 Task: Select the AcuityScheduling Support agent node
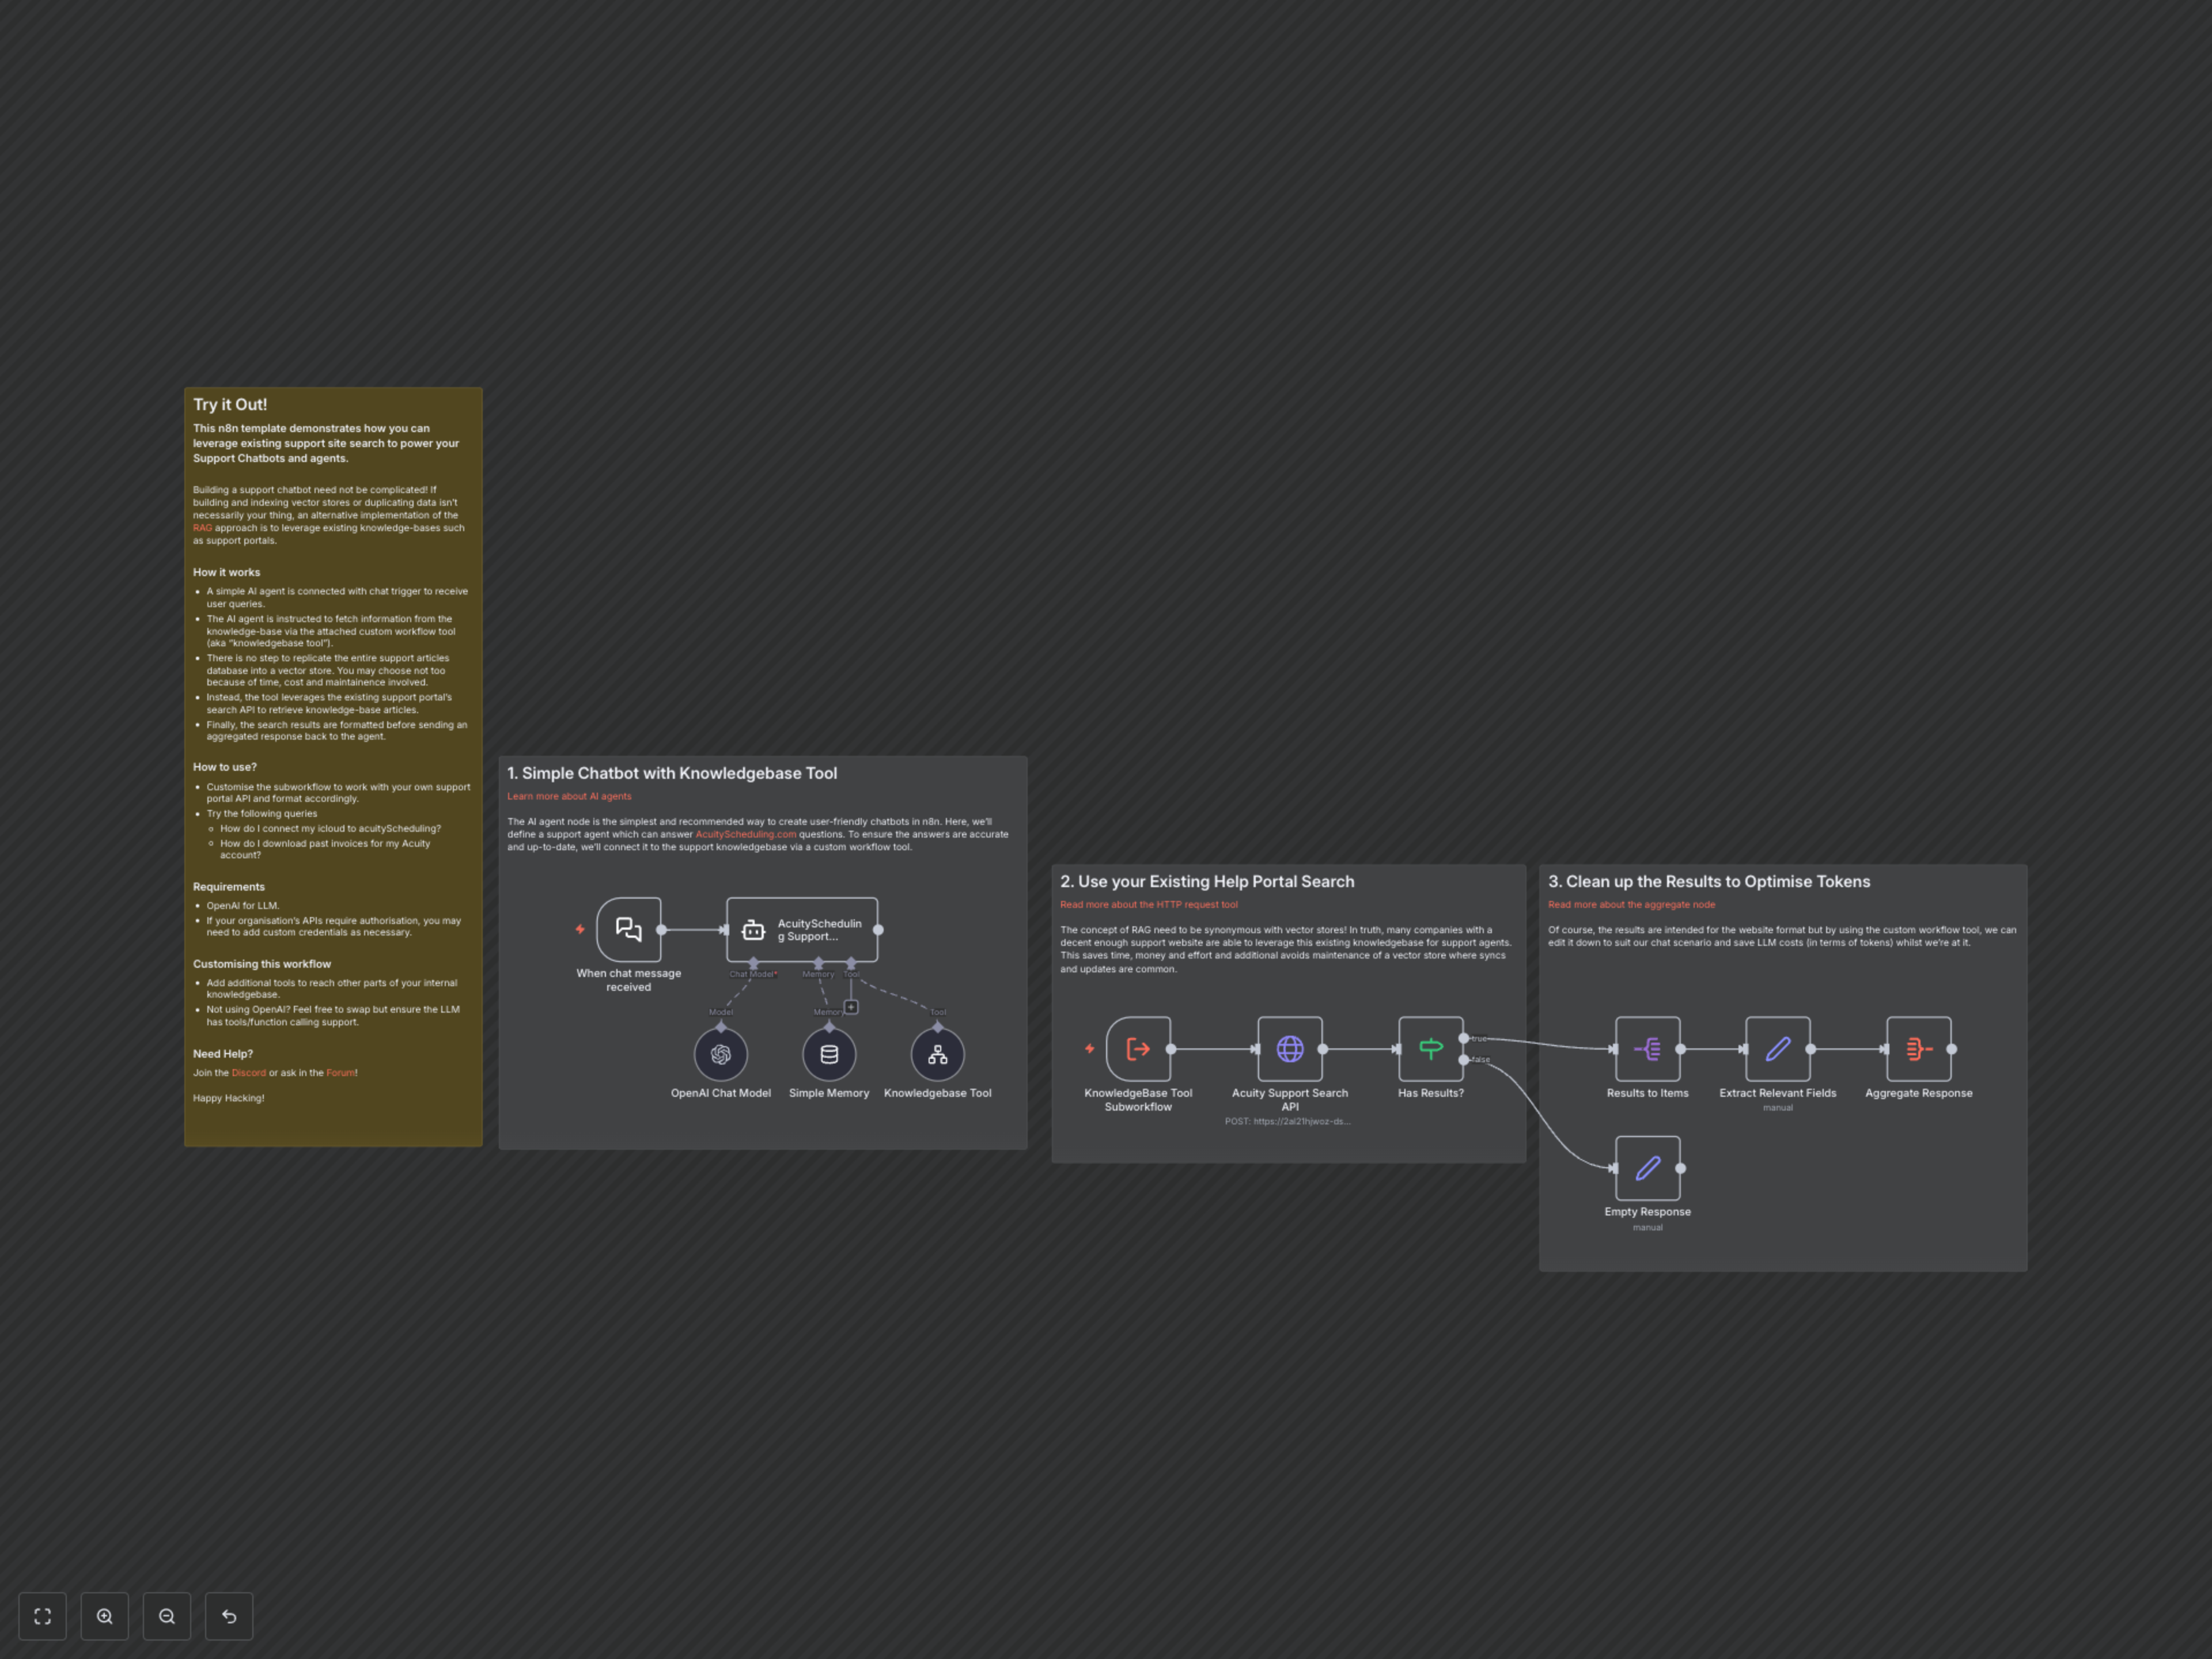803,929
